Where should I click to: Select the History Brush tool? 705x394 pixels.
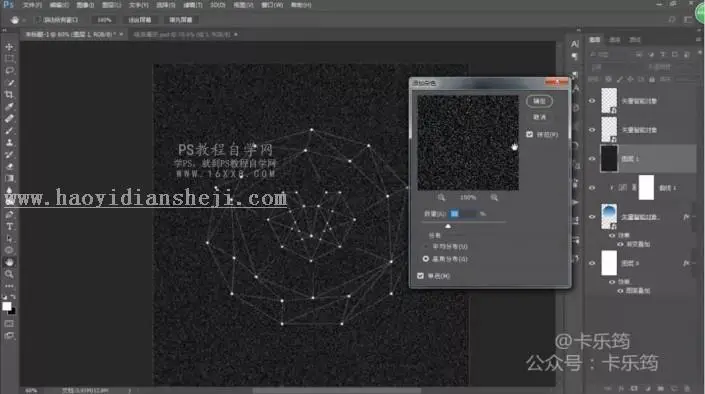[9, 154]
